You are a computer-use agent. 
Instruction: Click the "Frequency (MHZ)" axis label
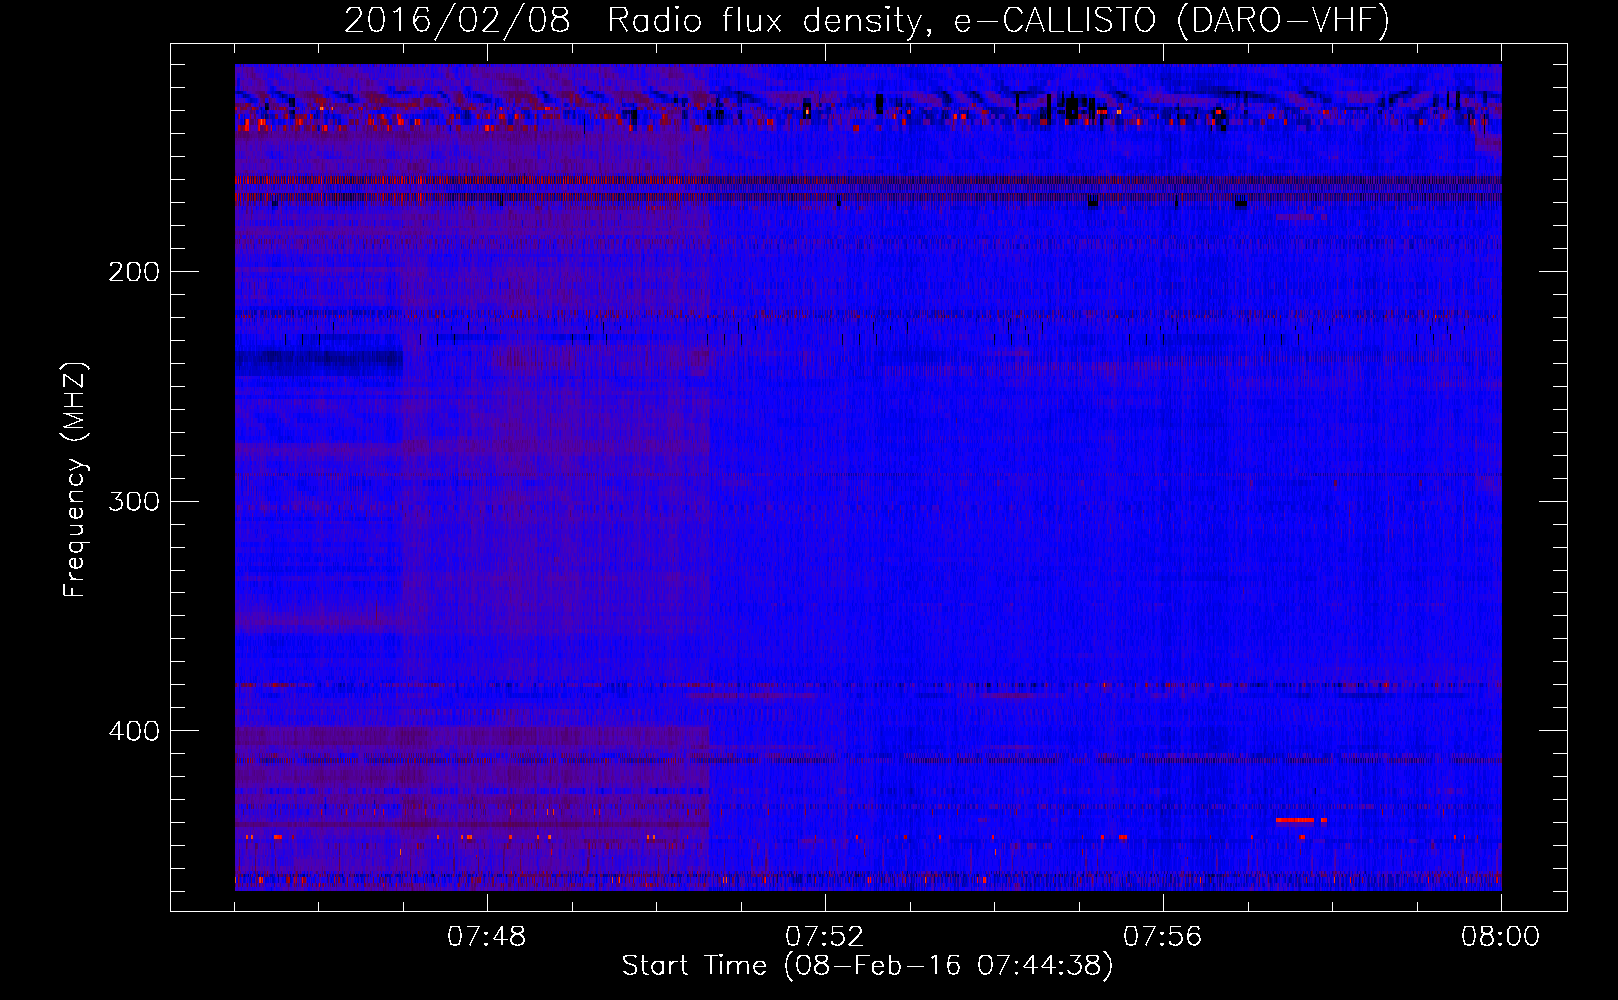(75, 480)
